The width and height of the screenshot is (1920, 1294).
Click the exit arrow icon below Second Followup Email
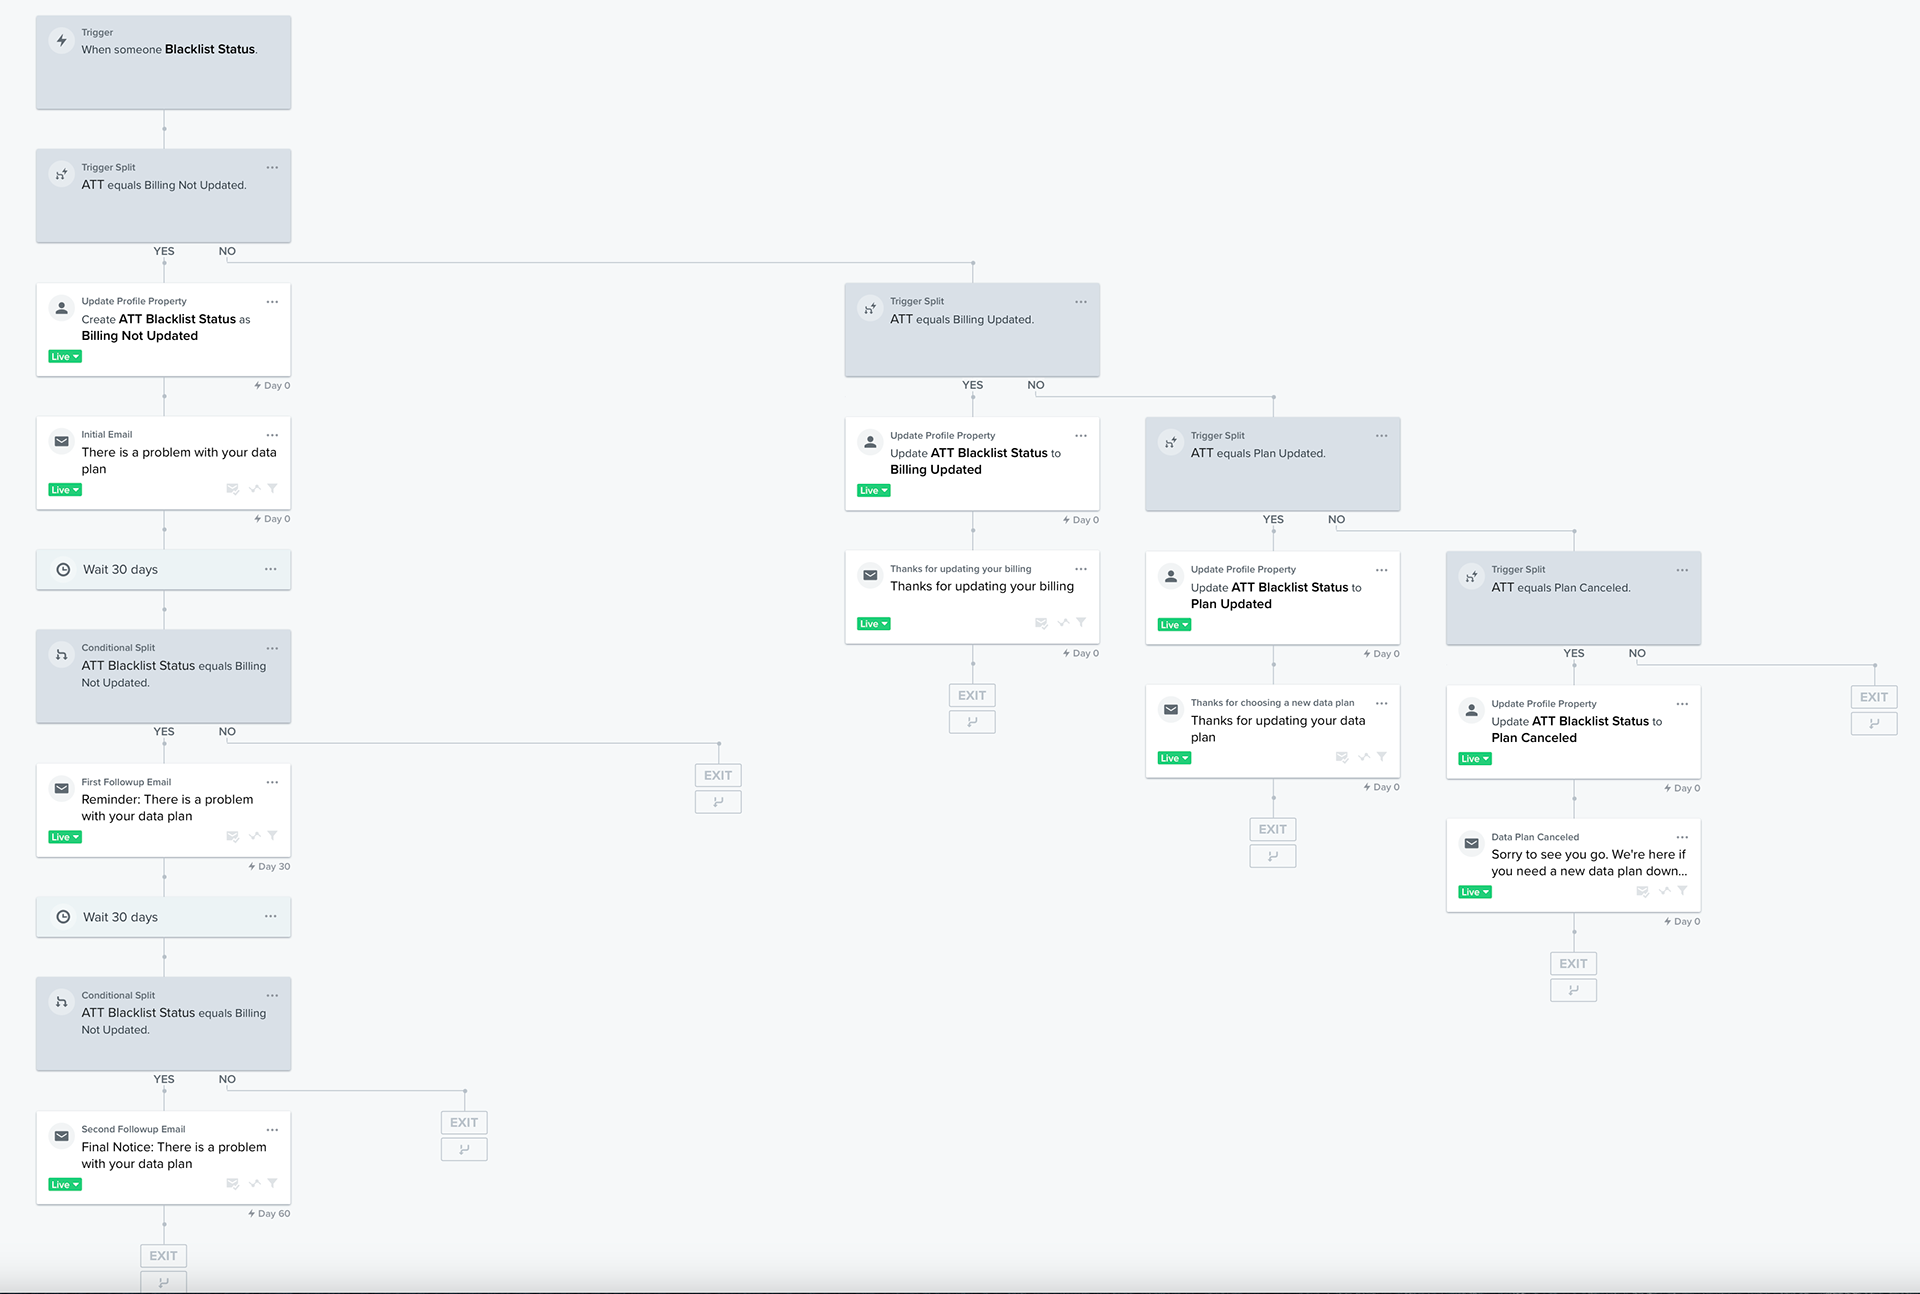163,1282
